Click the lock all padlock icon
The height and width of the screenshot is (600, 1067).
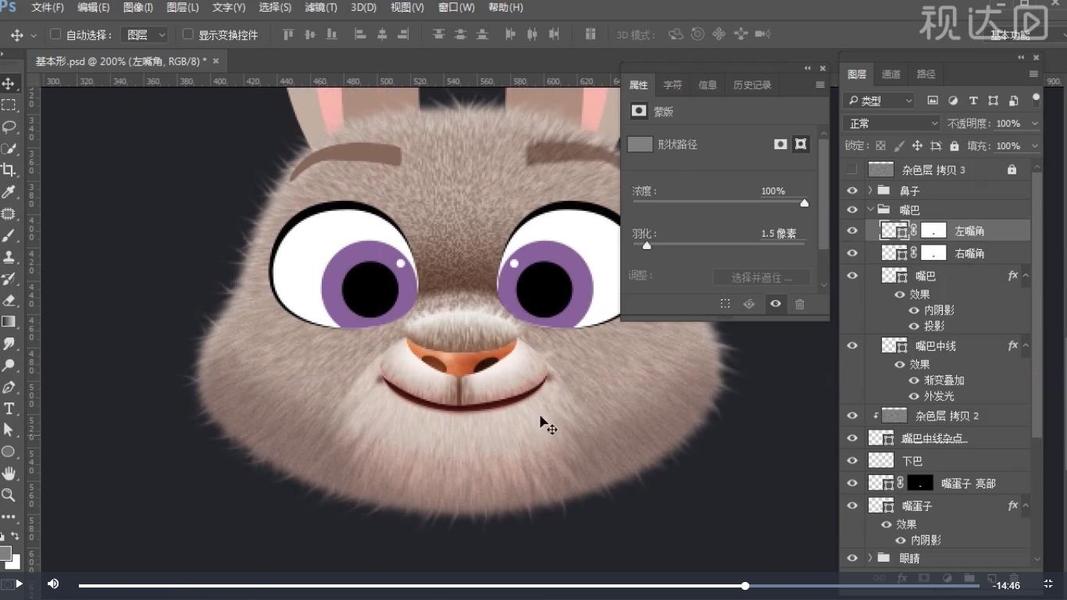coord(954,146)
